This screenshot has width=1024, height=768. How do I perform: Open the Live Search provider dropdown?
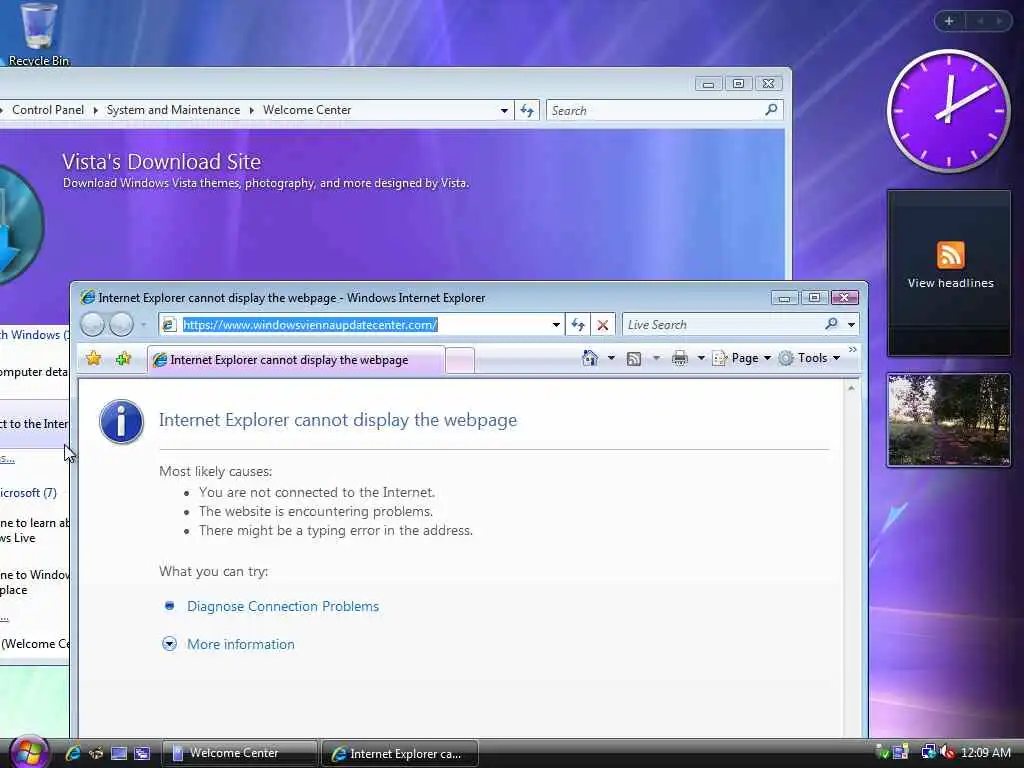(851, 325)
